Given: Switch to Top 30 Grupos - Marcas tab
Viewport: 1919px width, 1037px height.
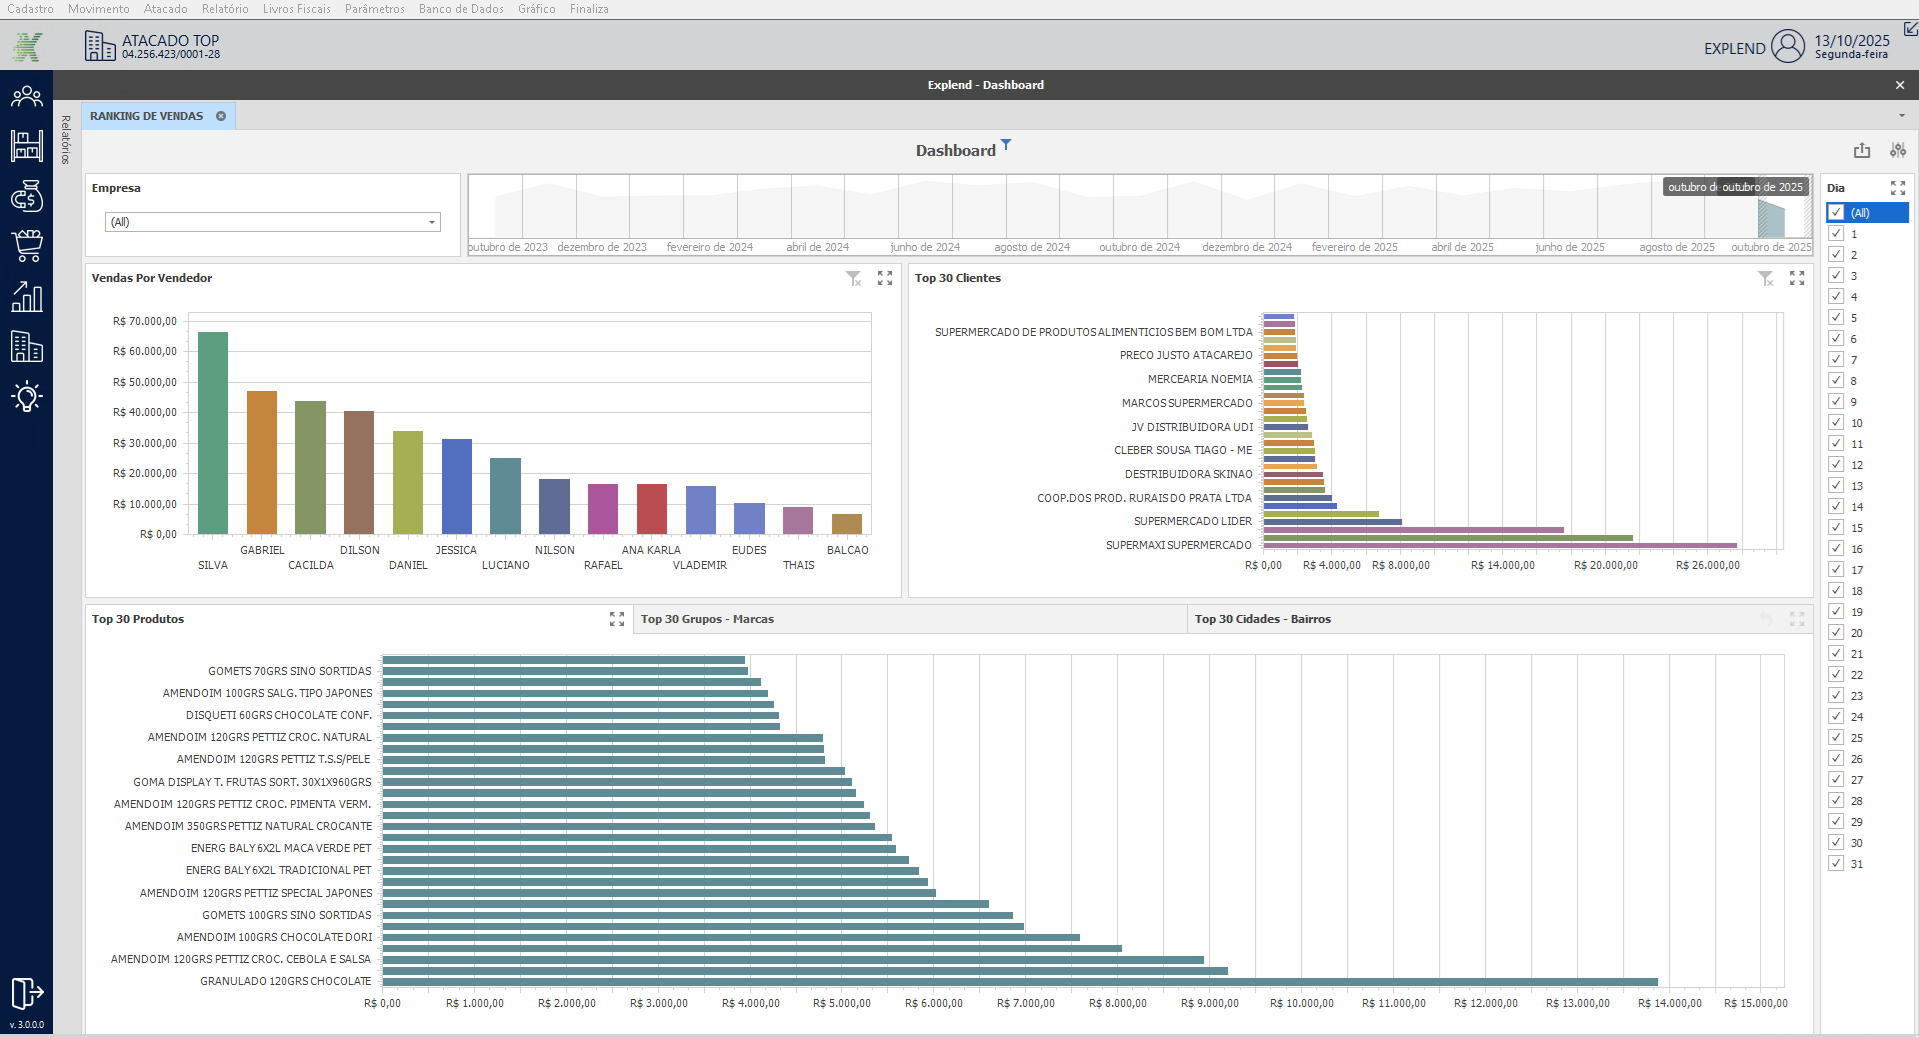Looking at the screenshot, I should click(707, 620).
